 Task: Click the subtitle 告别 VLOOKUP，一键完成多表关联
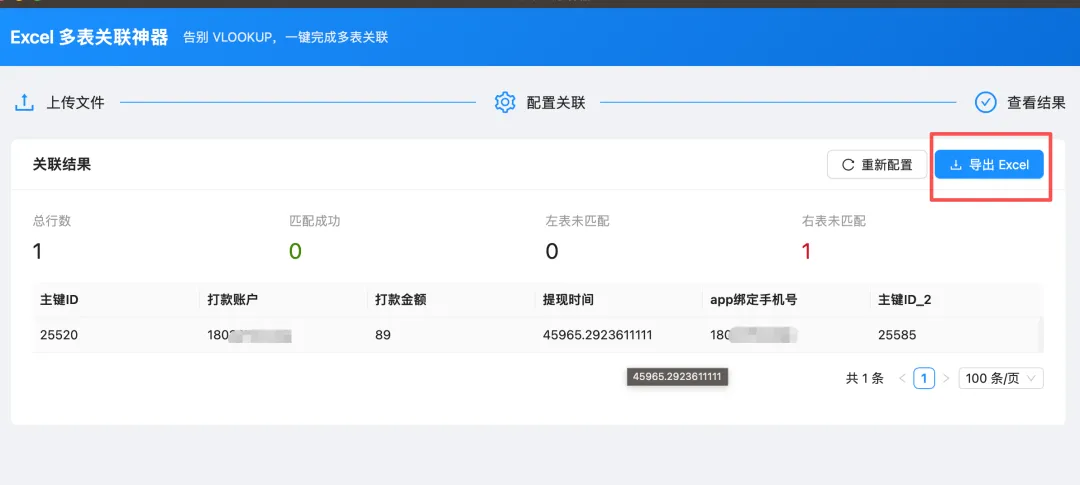coord(286,37)
